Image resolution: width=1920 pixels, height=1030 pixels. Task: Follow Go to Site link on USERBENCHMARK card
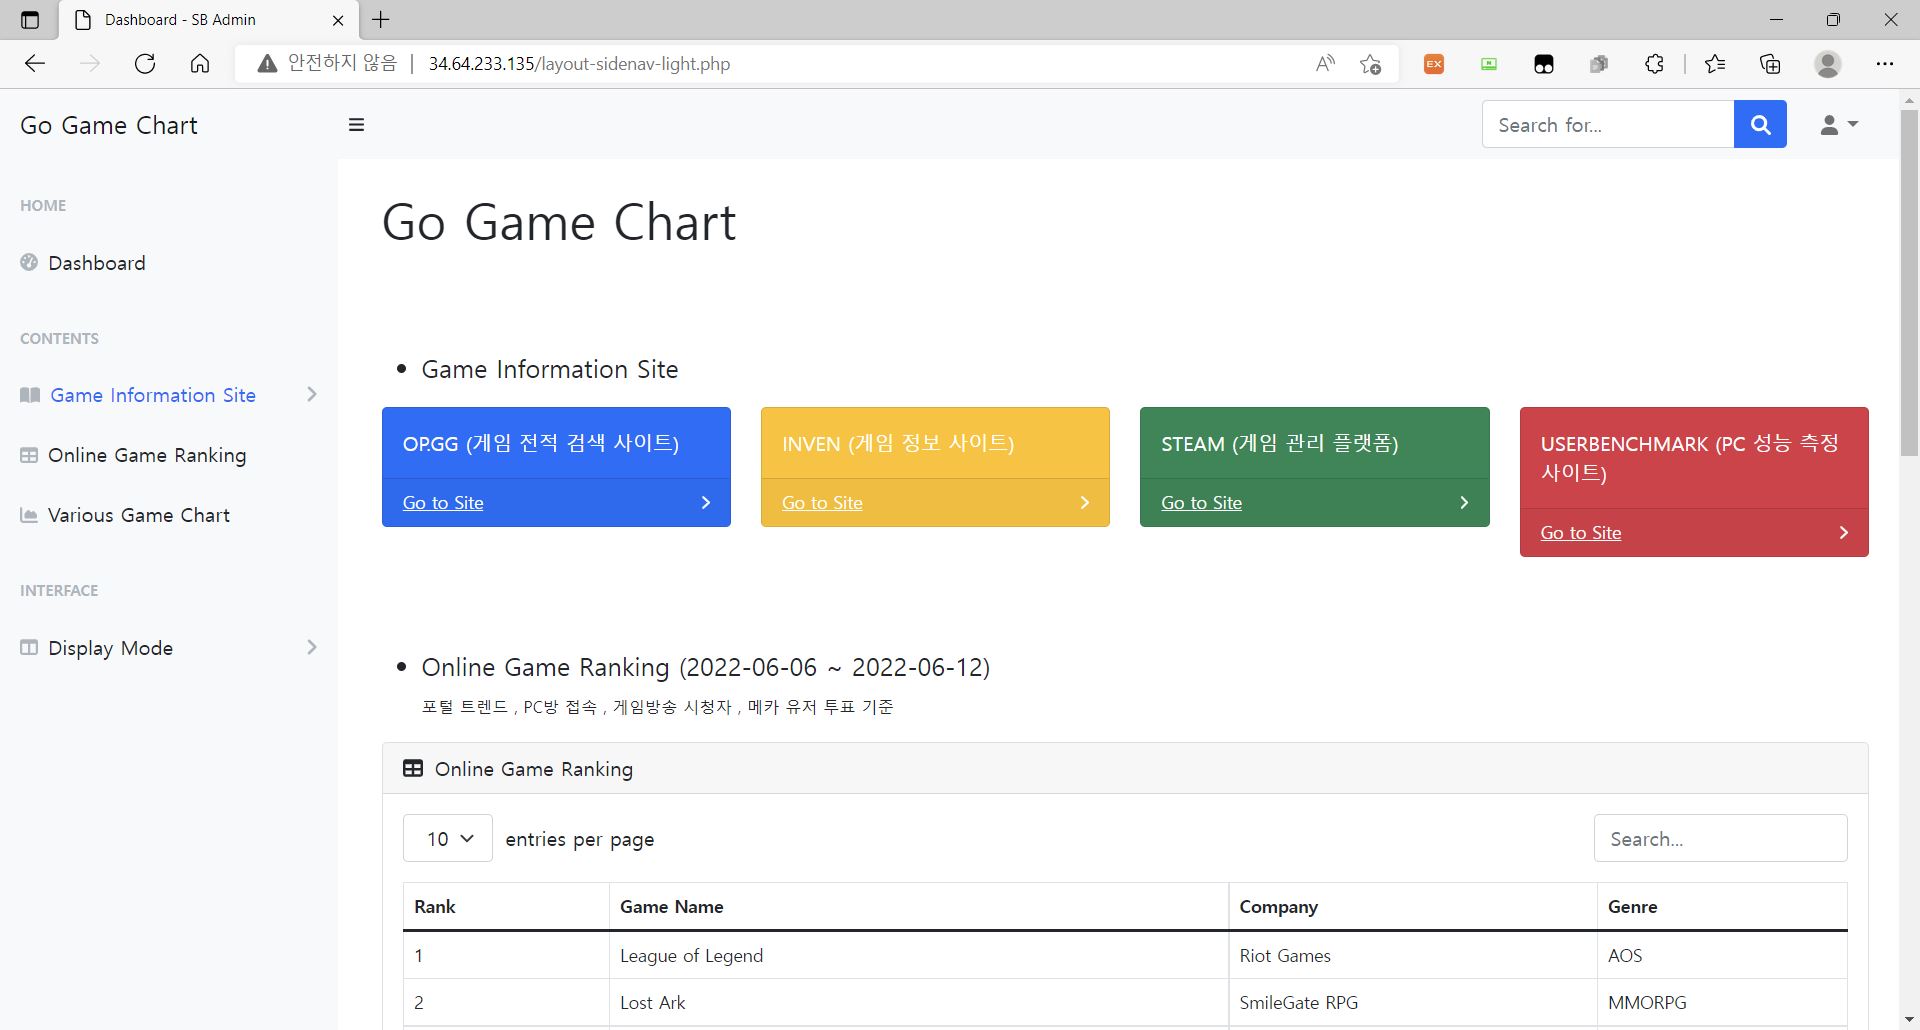coord(1581,533)
